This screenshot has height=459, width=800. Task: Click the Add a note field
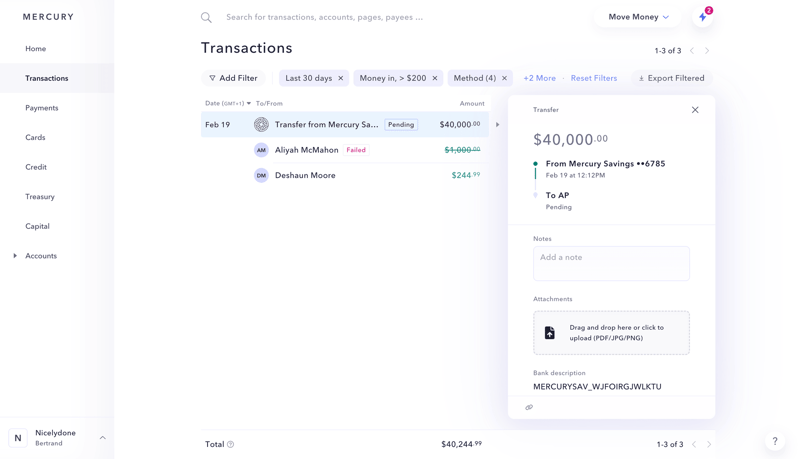point(611,264)
